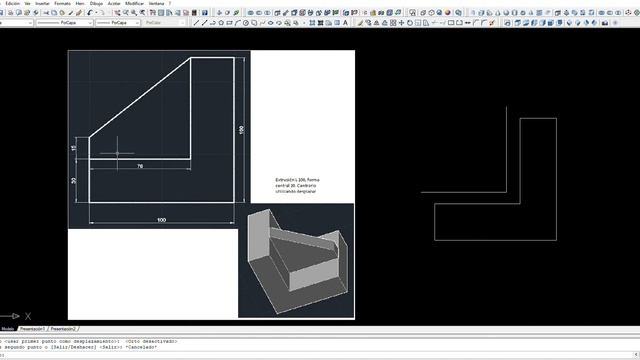This screenshot has height=360, width=640.
Task: Select the Hatch tool
Action: [312, 23]
